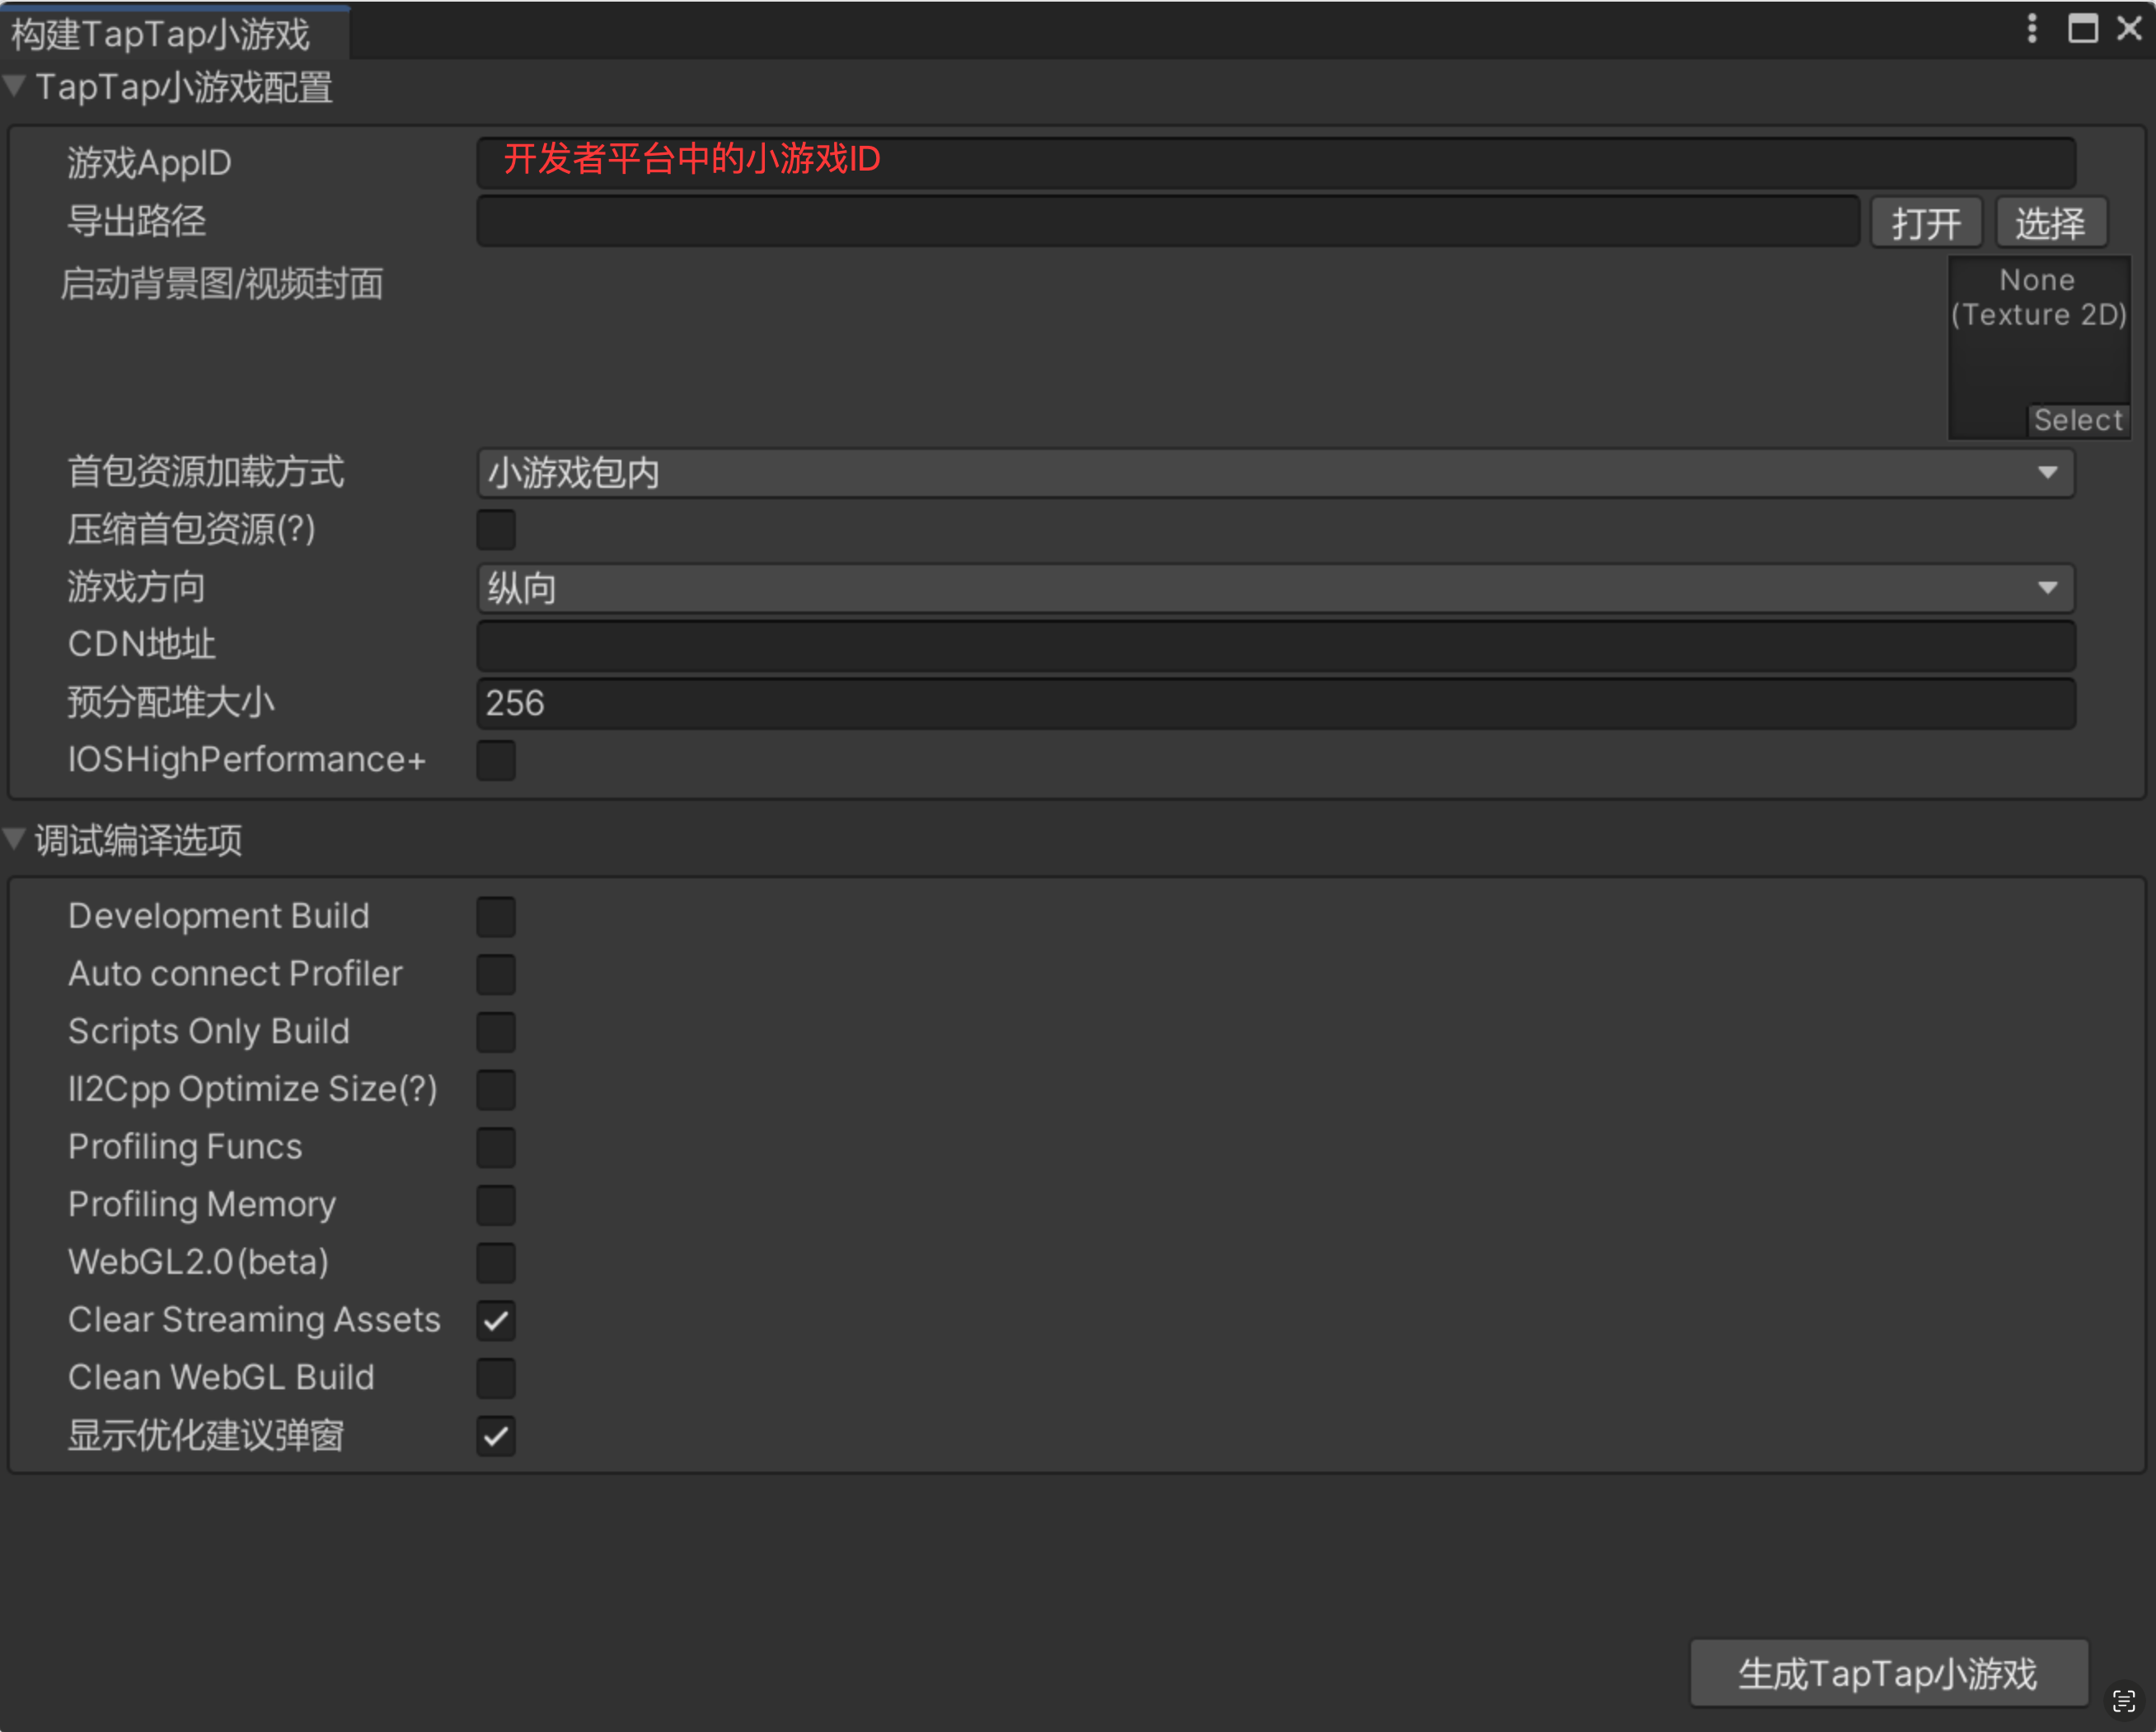Enable the IOSHighPerformance+ checkbox

[x=496, y=760]
